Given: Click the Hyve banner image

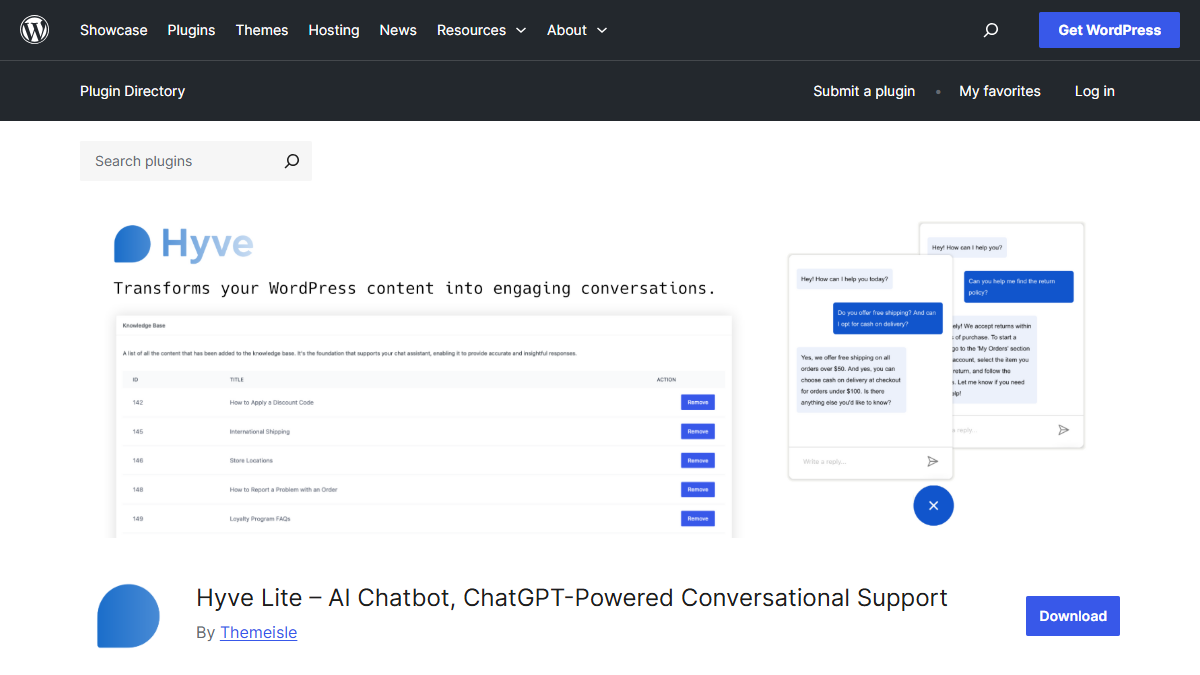Looking at the screenshot, I should pos(600,372).
